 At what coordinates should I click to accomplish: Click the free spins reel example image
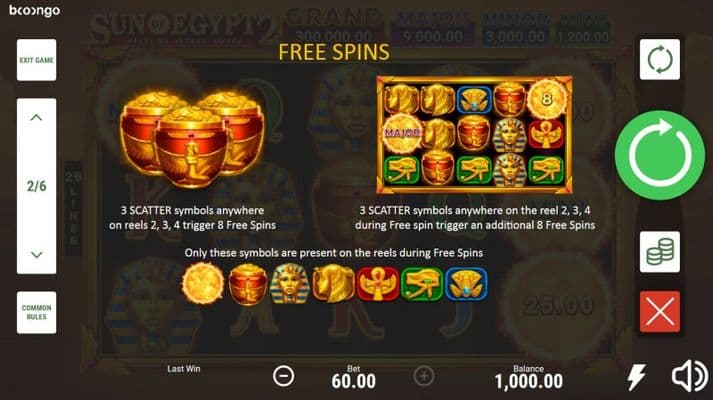[x=474, y=135]
